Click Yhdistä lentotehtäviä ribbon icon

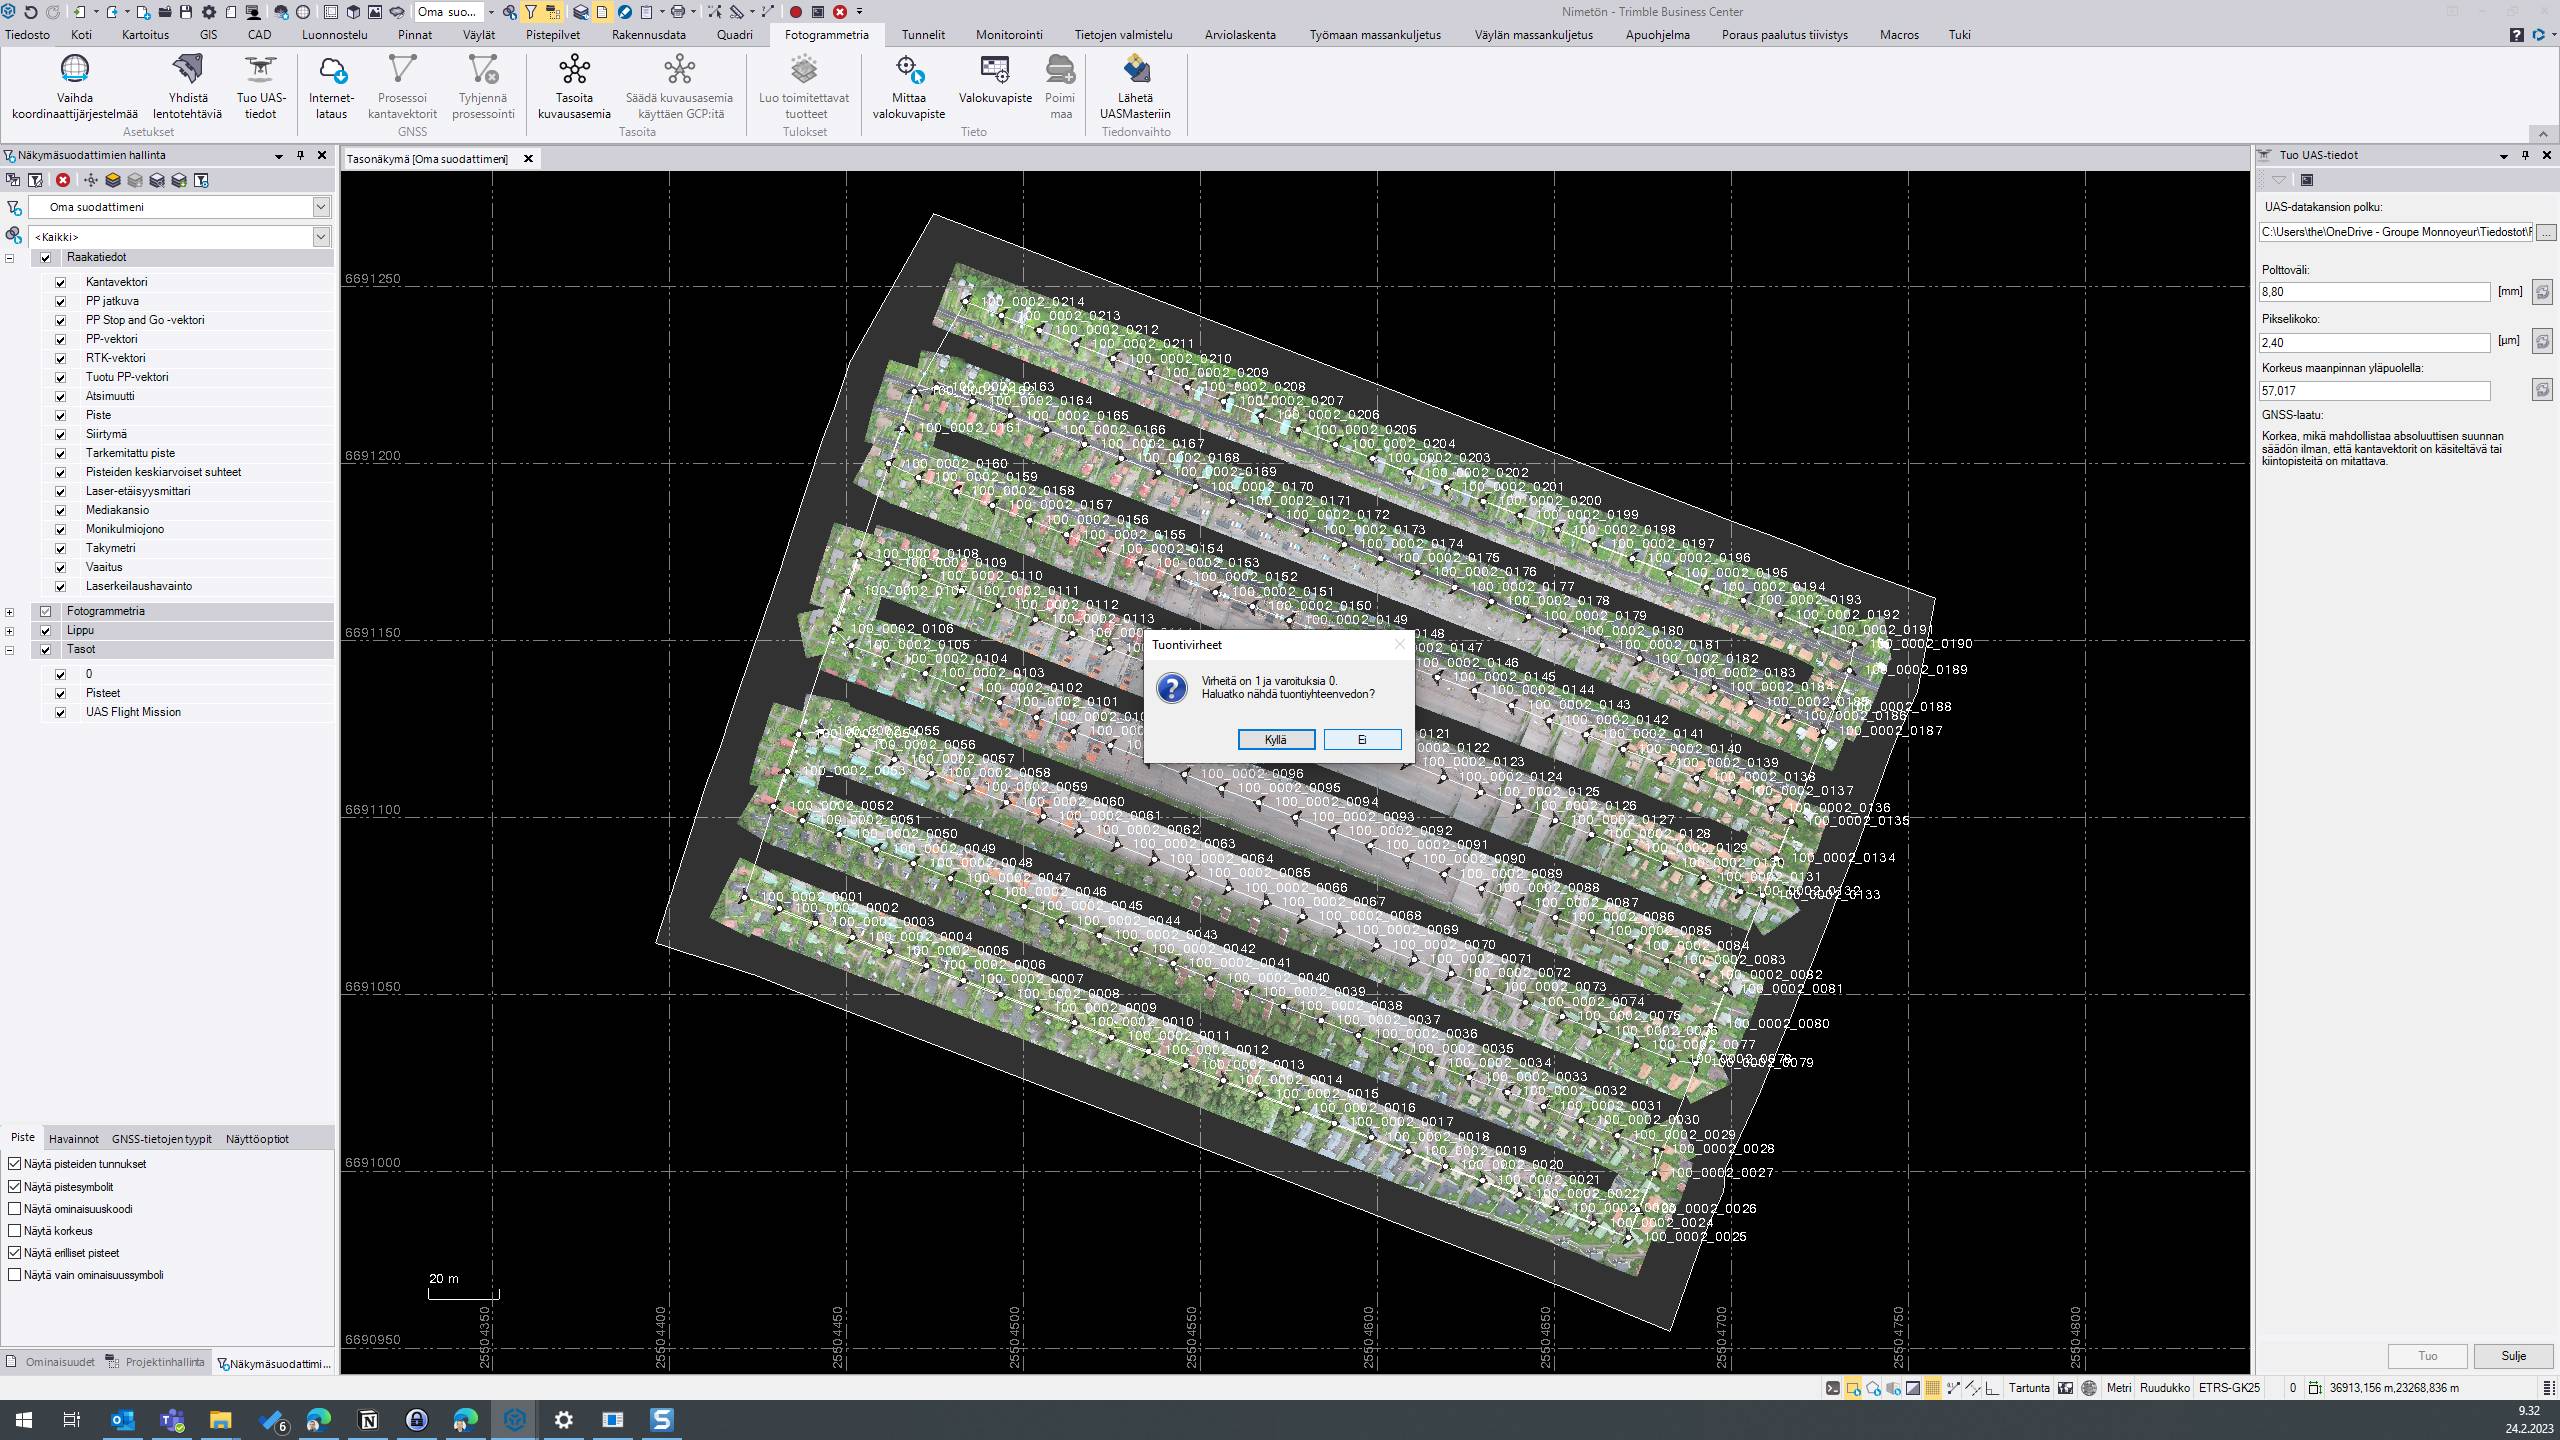(x=188, y=87)
